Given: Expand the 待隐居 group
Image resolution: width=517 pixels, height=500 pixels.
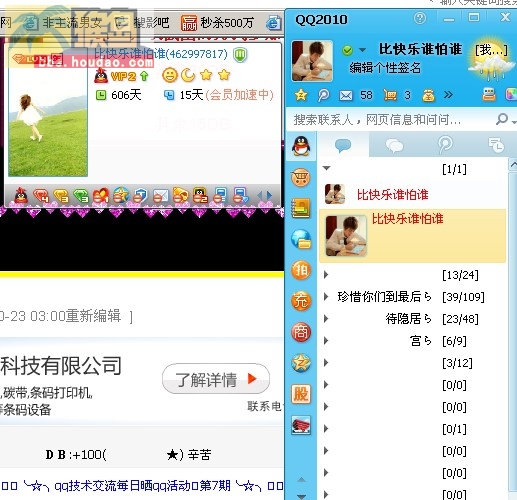Looking at the screenshot, I should click(326, 319).
